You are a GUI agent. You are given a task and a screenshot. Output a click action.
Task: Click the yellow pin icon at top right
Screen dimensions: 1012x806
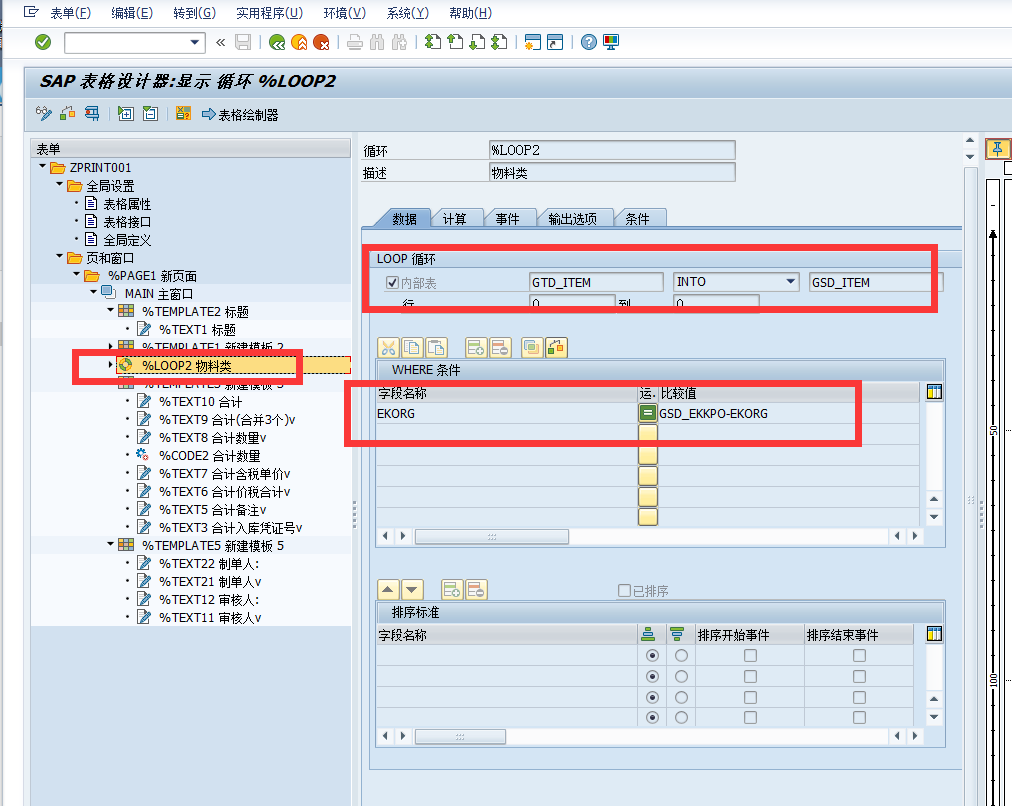point(997,148)
